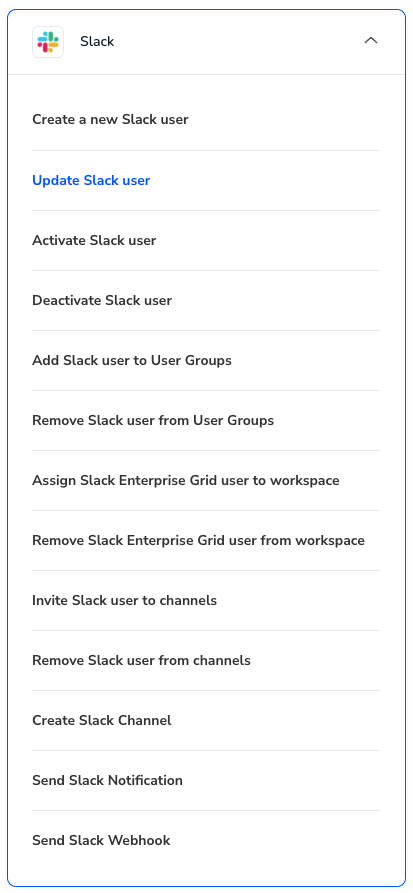This screenshot has height=893, width=413.
Task: Collapse the Slack section with the chevron
Action: pos(371,41)
